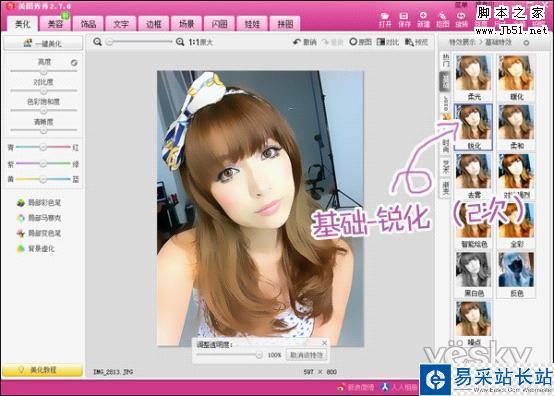Select the 局部变色笔 tool
This screenshot has width=554, height=396.
coord(39,233)
